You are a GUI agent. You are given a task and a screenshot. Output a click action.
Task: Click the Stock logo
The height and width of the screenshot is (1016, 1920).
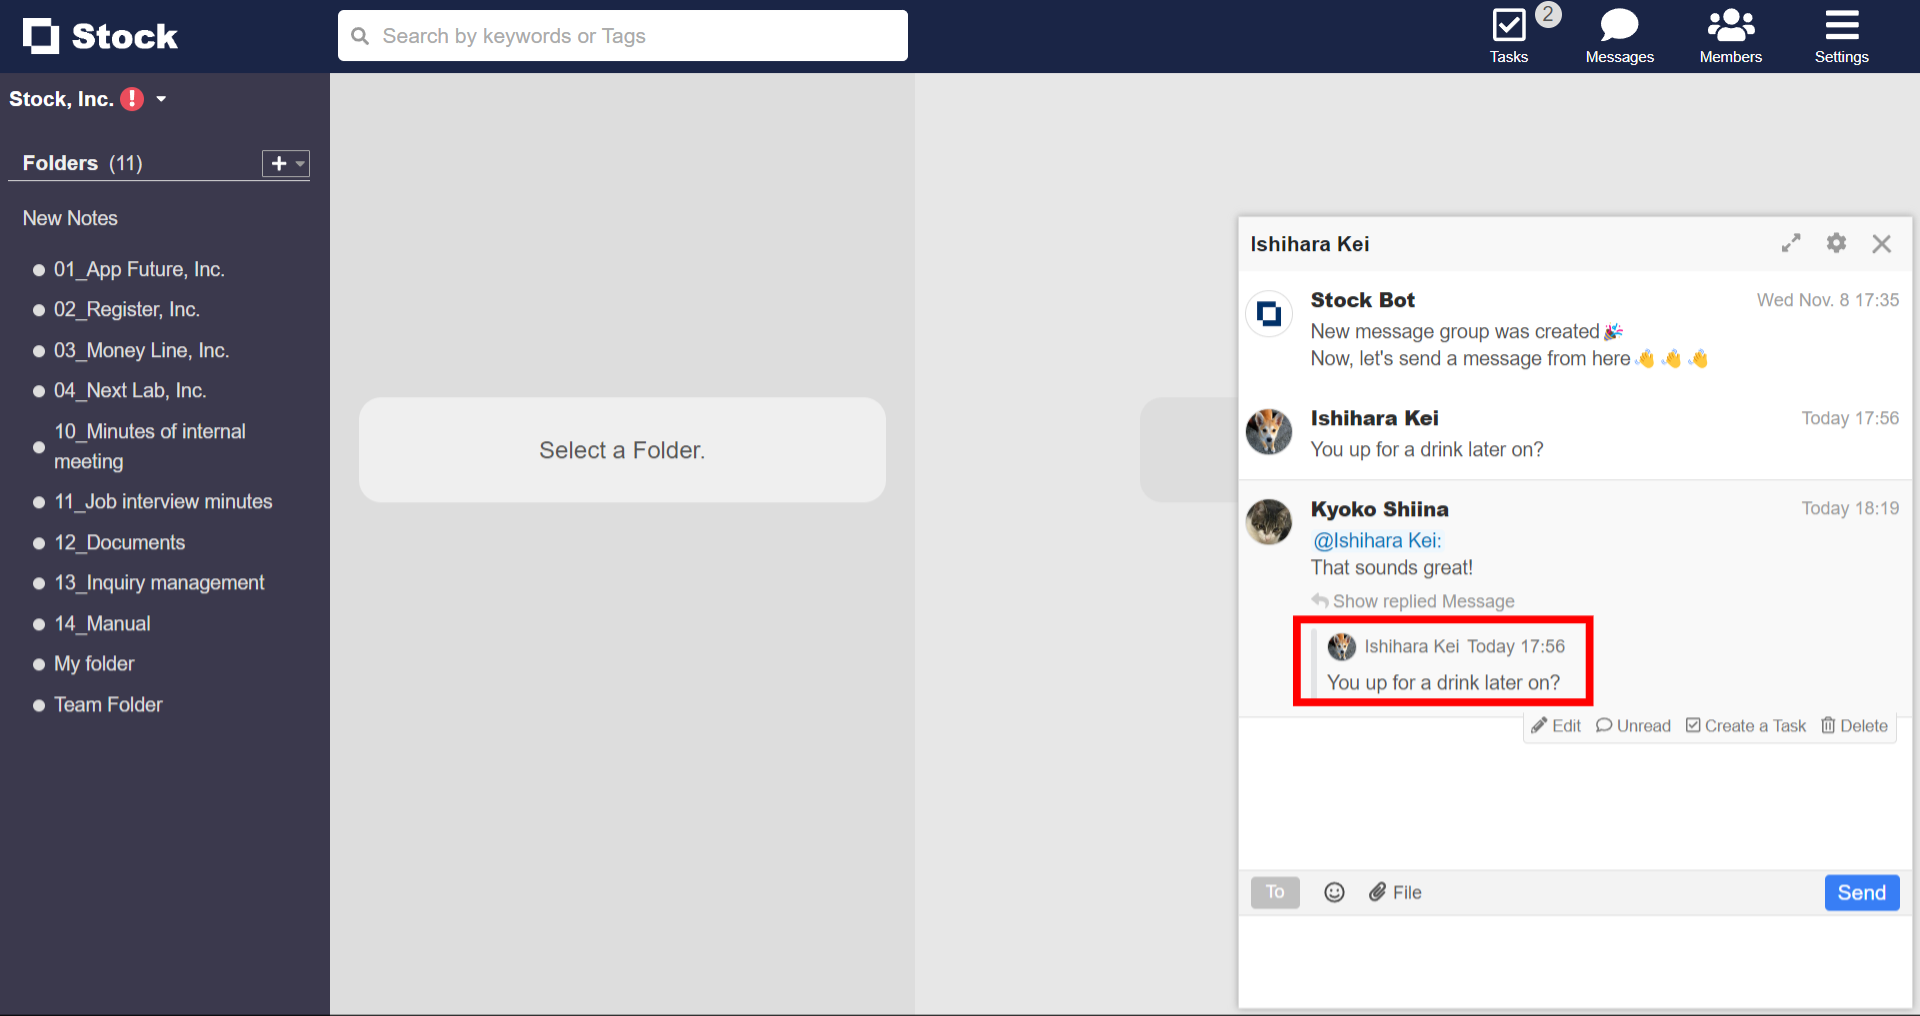[x=99, y=35]
